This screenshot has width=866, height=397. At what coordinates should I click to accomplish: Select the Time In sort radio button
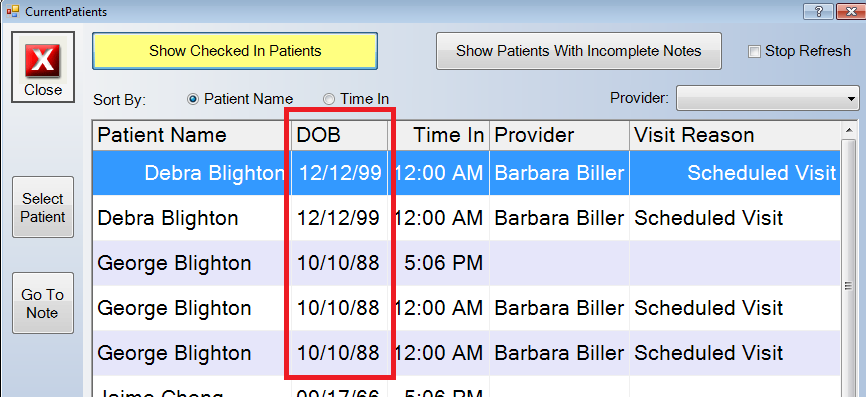(329, 99)
